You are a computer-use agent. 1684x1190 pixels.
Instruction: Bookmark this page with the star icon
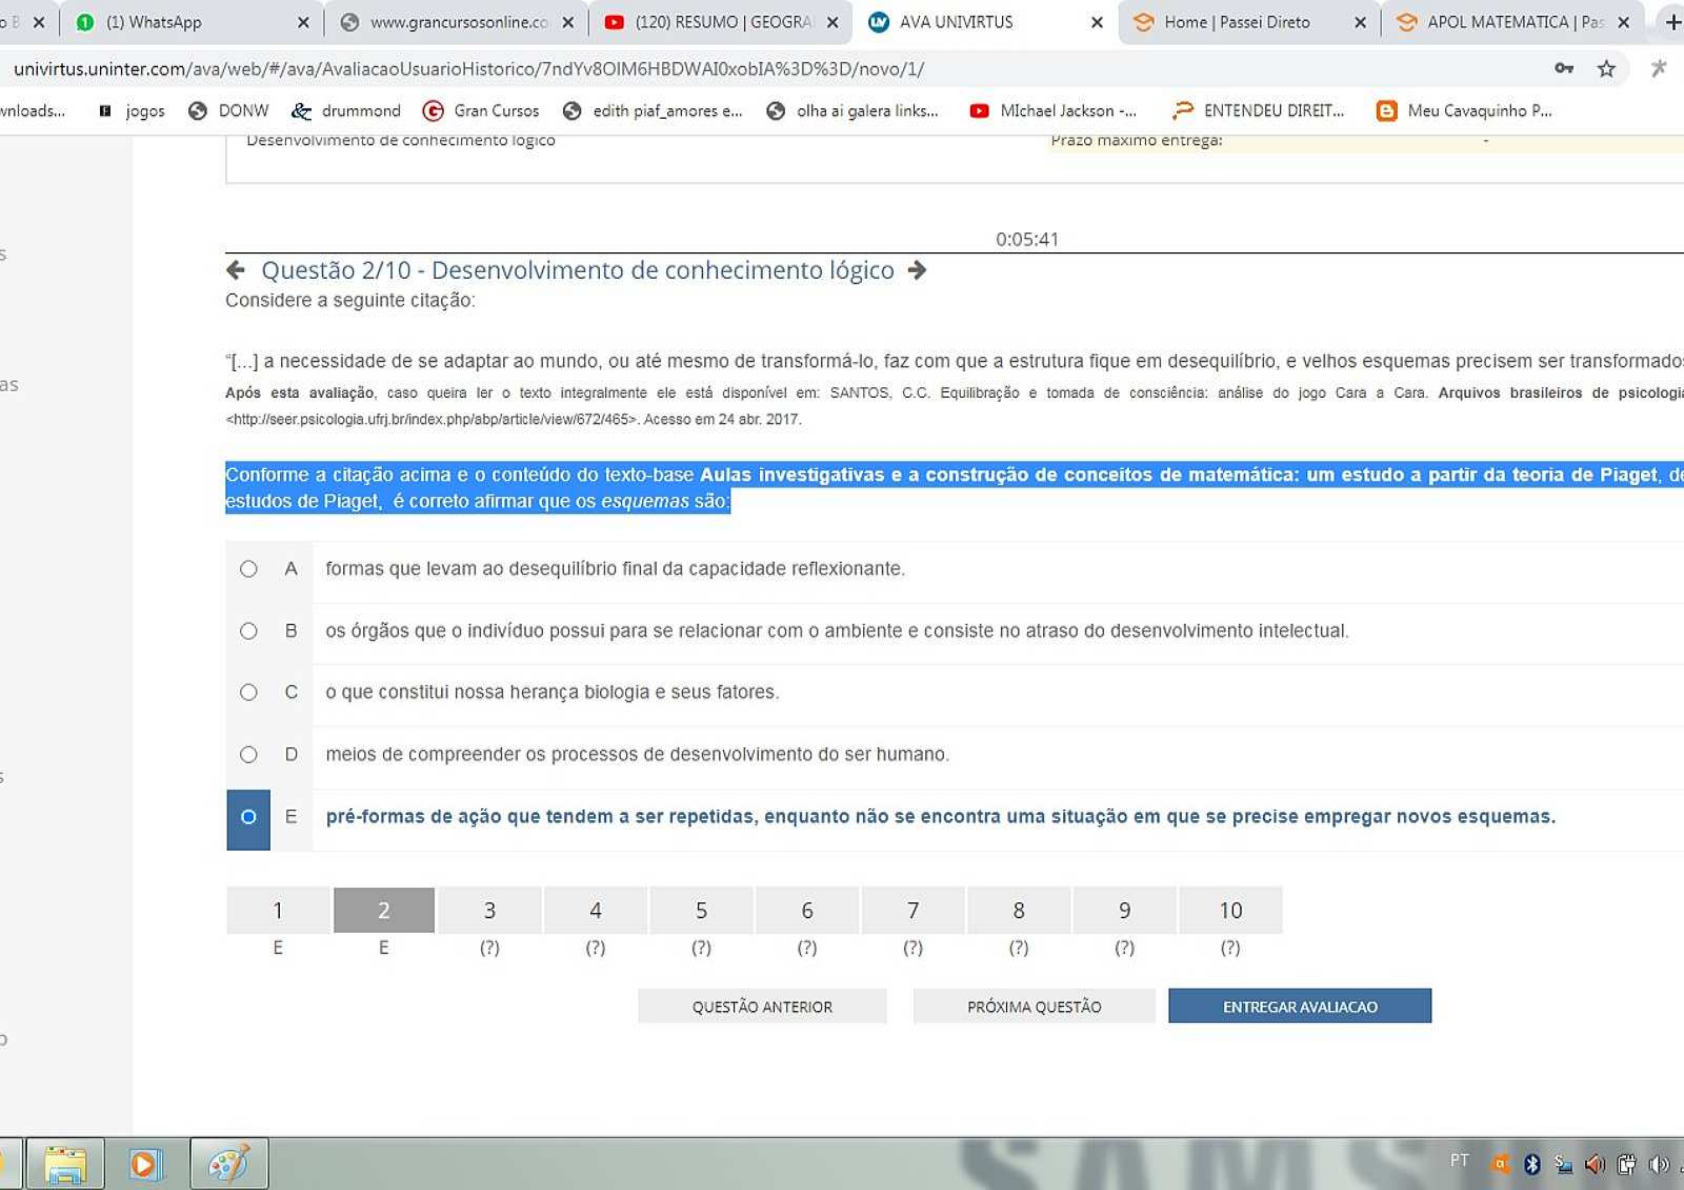(x=1606, y=68)
